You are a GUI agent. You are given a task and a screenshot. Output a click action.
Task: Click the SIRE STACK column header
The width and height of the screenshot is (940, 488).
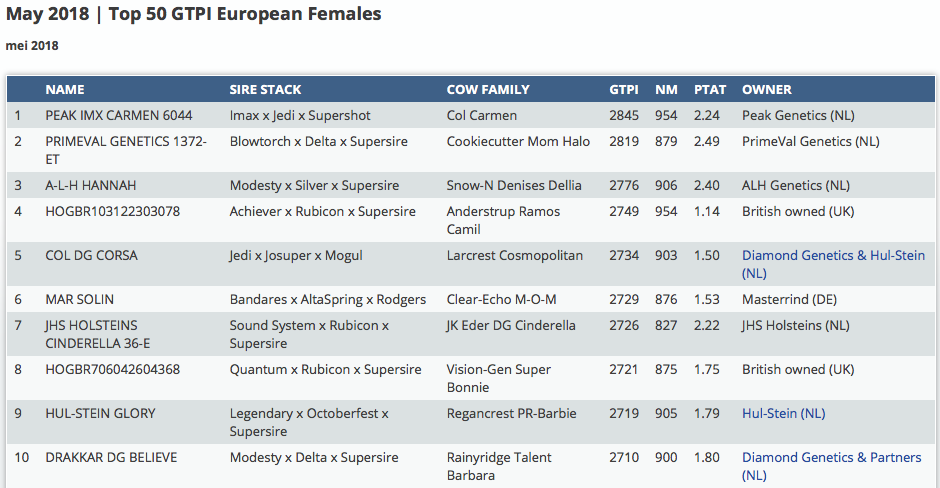(x=265, y=90)
